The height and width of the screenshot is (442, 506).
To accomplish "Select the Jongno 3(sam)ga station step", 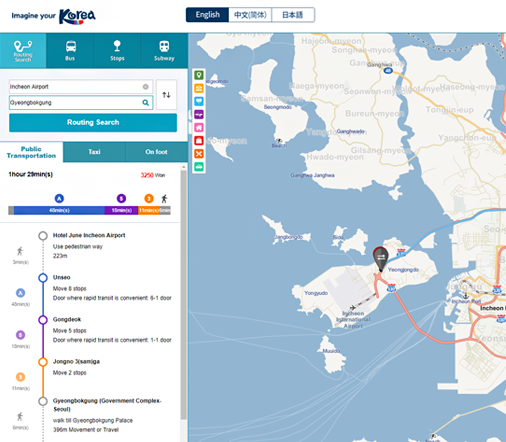I will [x=76, y=361].
